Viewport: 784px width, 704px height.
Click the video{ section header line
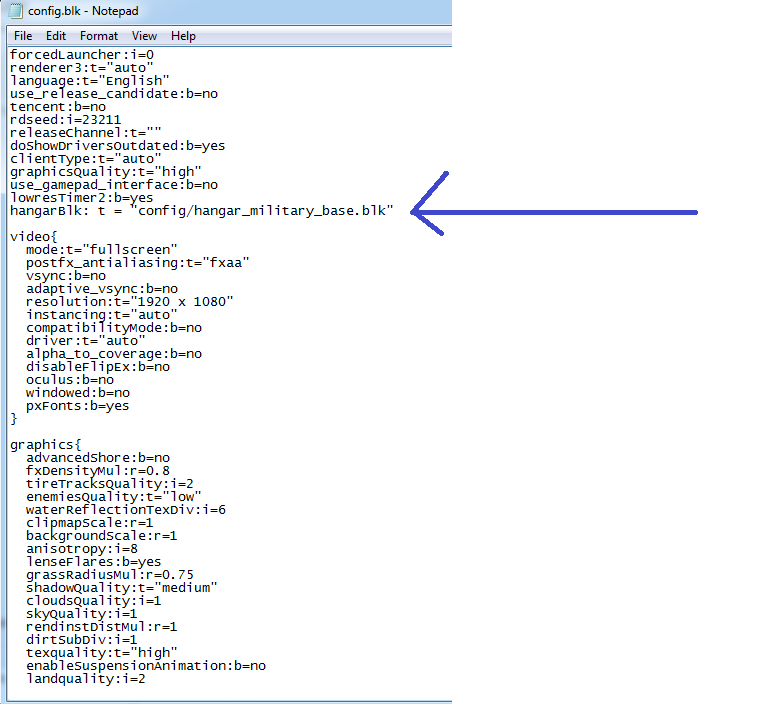coord(35,236)
